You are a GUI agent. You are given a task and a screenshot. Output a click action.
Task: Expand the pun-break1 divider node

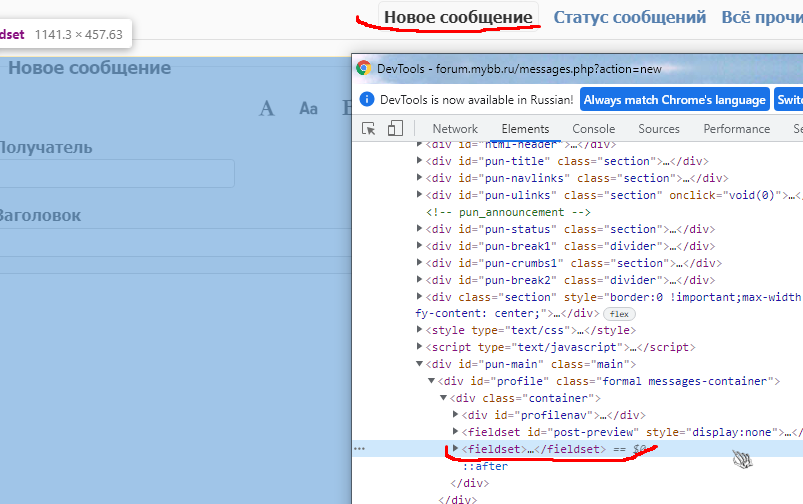[x=419, y=245]
